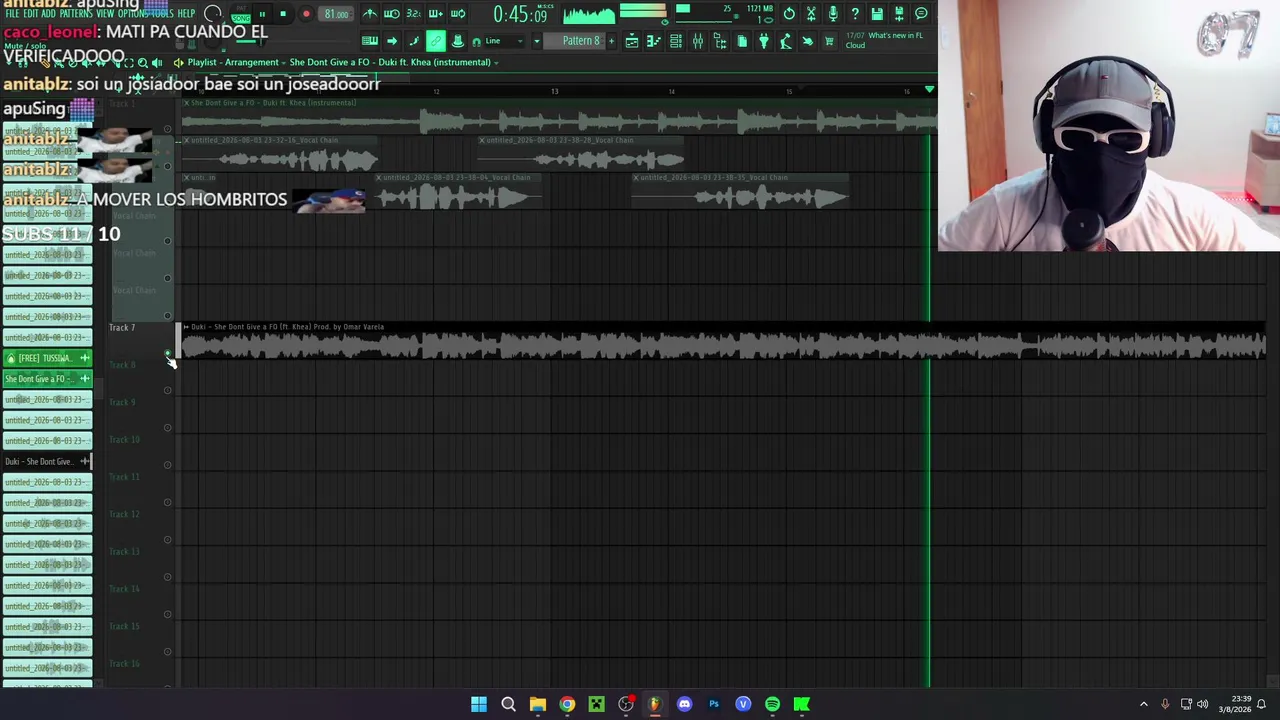This screenshot has width=1280, height=720.
Task: Open What's new in FL Cloud news
Action: pos(884,40)
